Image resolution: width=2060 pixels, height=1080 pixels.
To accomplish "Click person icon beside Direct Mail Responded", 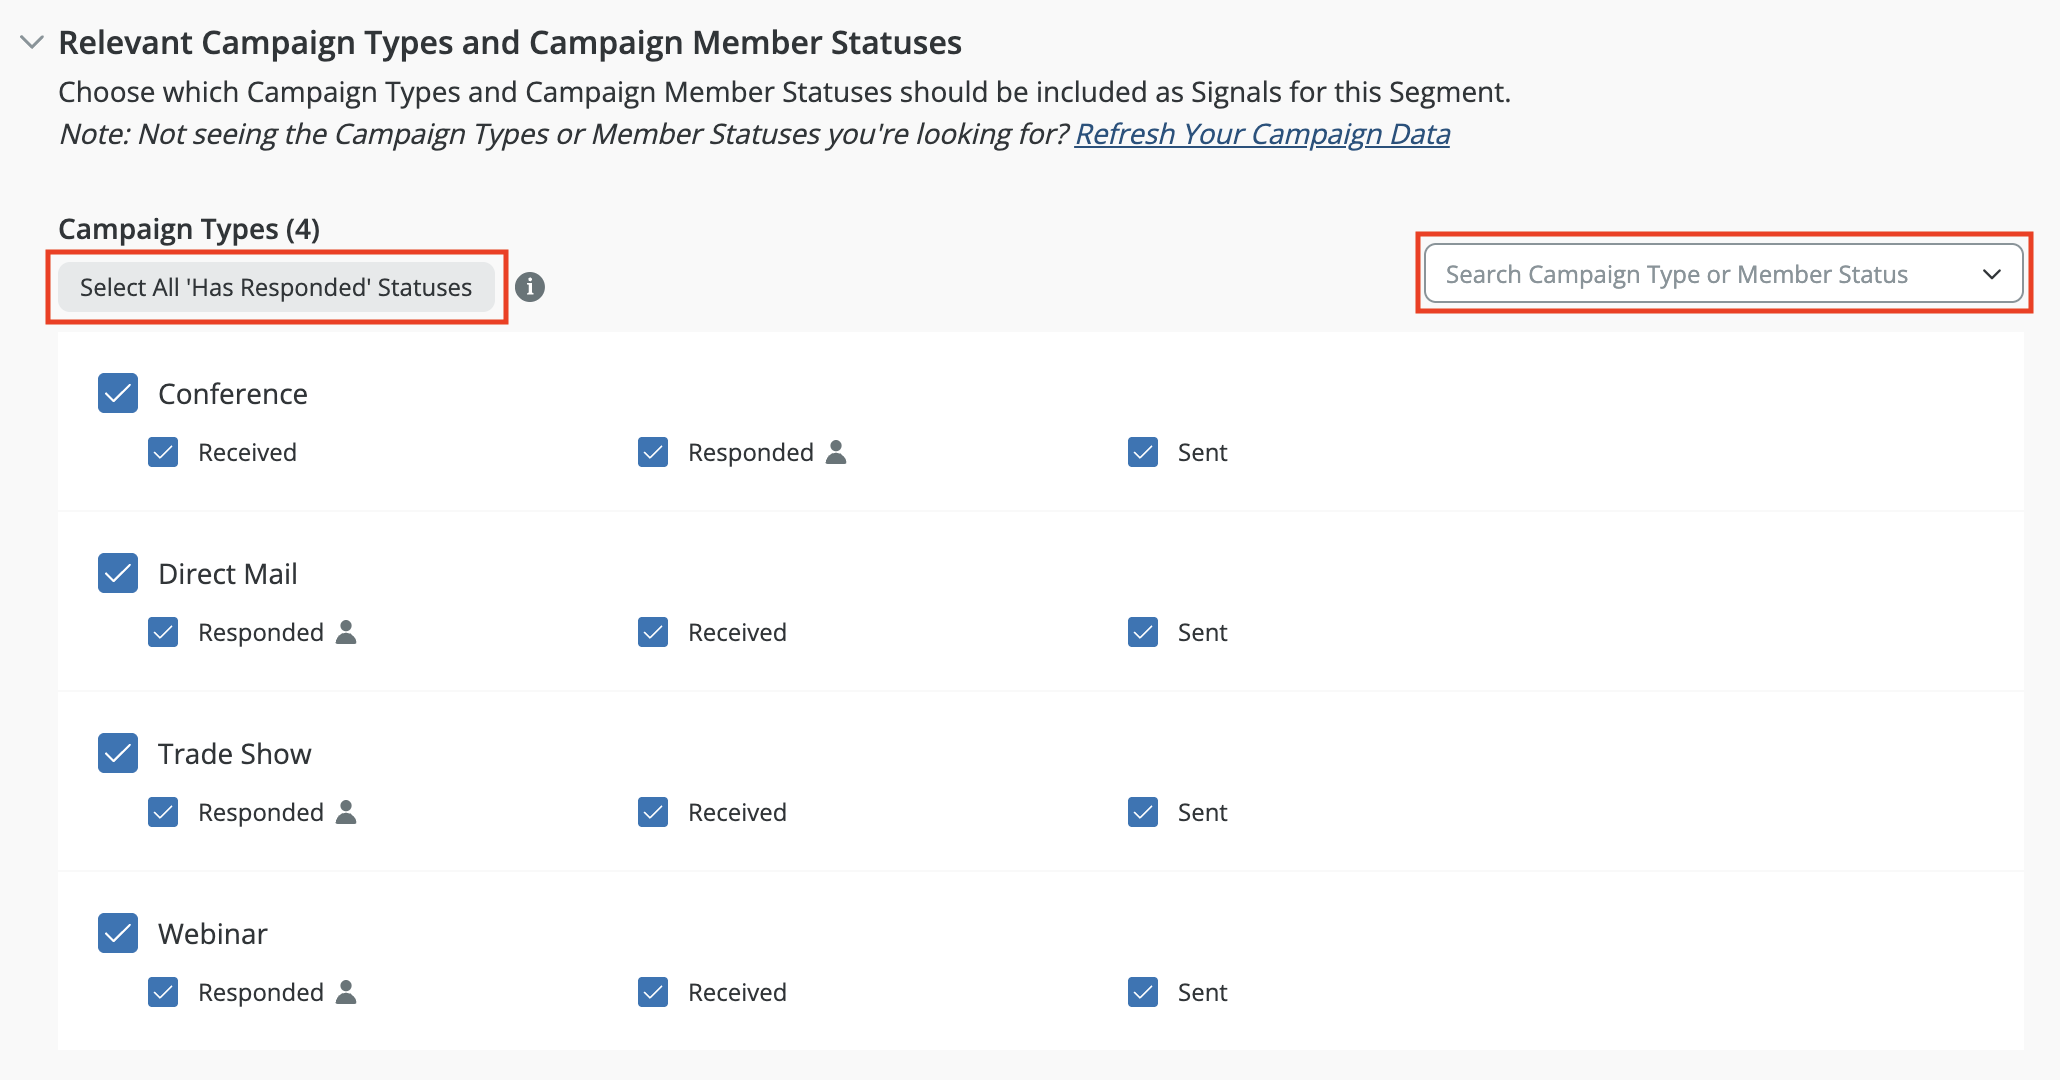I will coord(346,632).
